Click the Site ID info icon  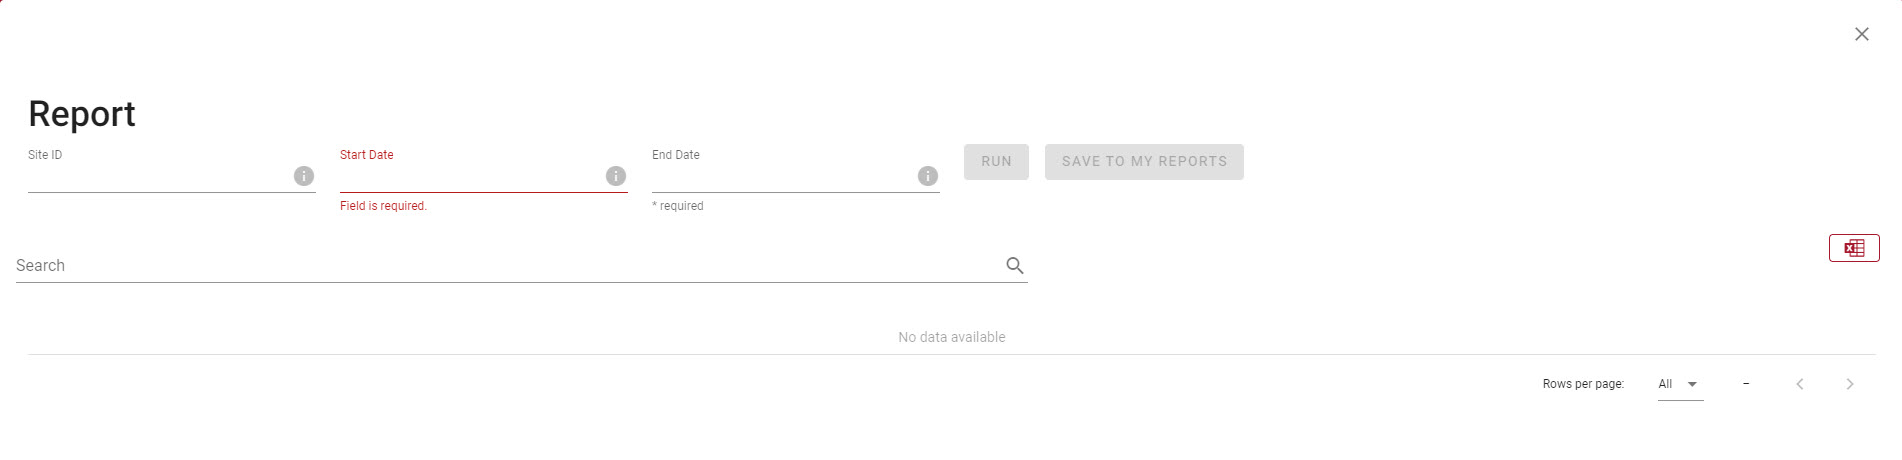tap(304, 176)
